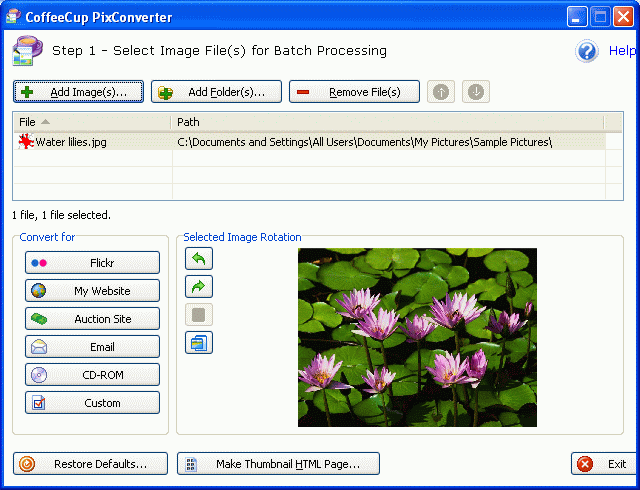The image size is (640, 490).
Task: Pick the Auction Site preset
Action: (92, 319)
